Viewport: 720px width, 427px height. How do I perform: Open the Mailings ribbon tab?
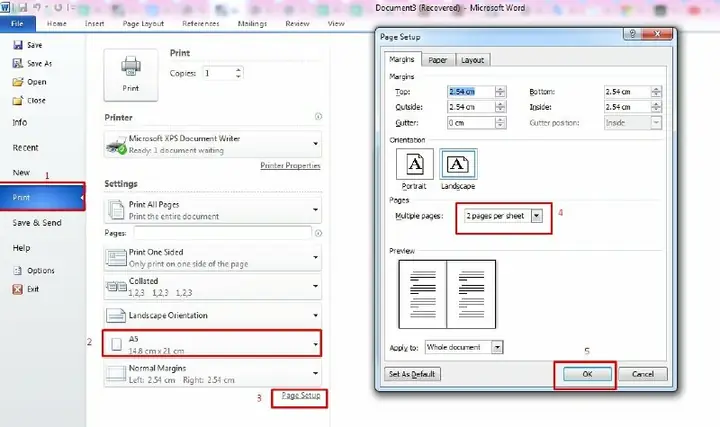click(252, 23)
